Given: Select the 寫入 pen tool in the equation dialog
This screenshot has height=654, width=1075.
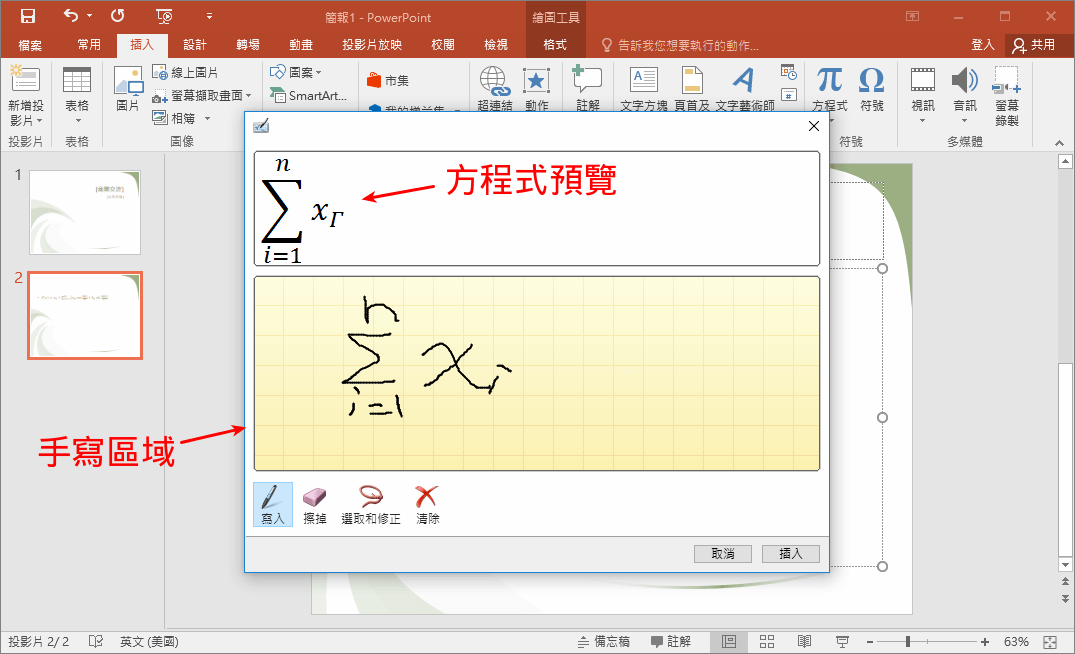Looking at the screenshot, I should 272,503.
